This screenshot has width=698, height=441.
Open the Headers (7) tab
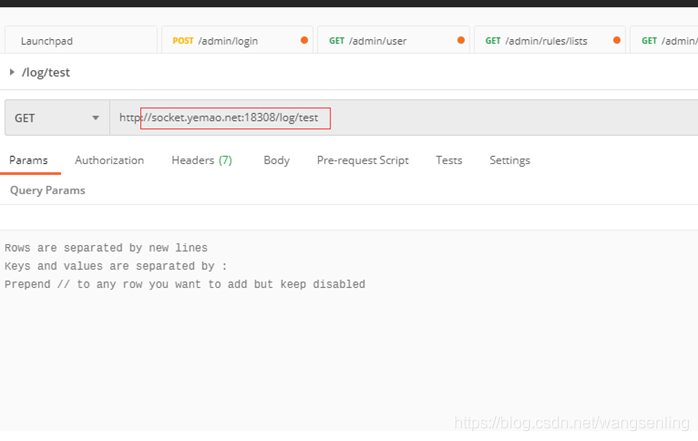(202, 160)
